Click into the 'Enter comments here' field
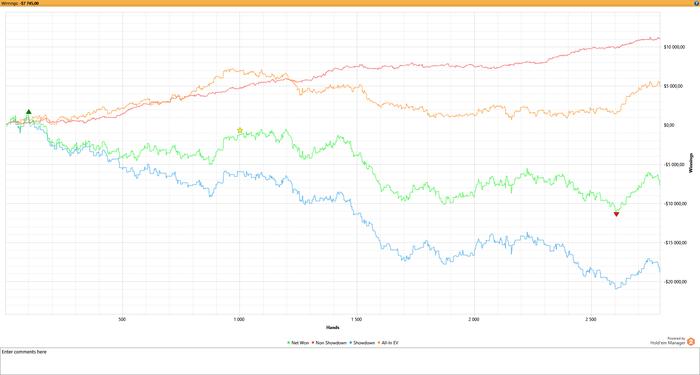 click(350, 361)
